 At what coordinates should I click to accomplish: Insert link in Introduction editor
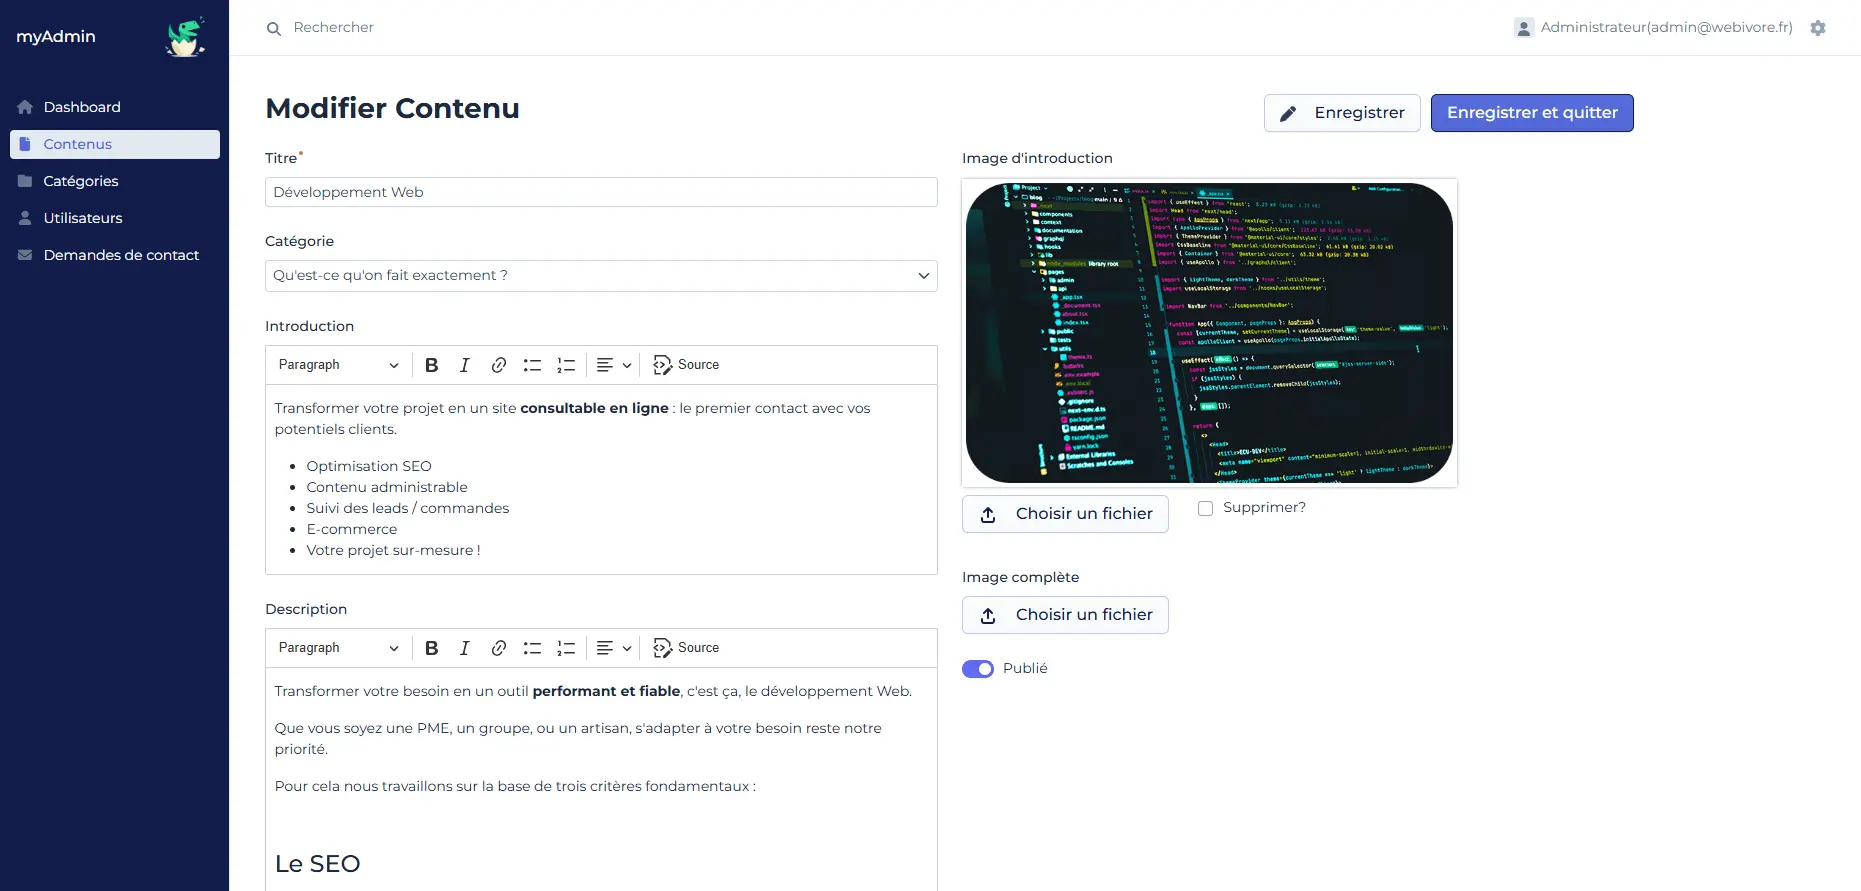[498, 365]
